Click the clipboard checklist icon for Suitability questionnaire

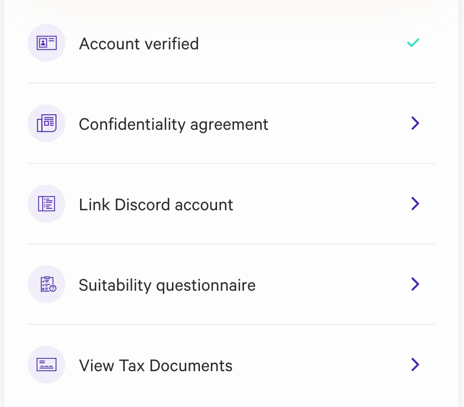(46, 284)
